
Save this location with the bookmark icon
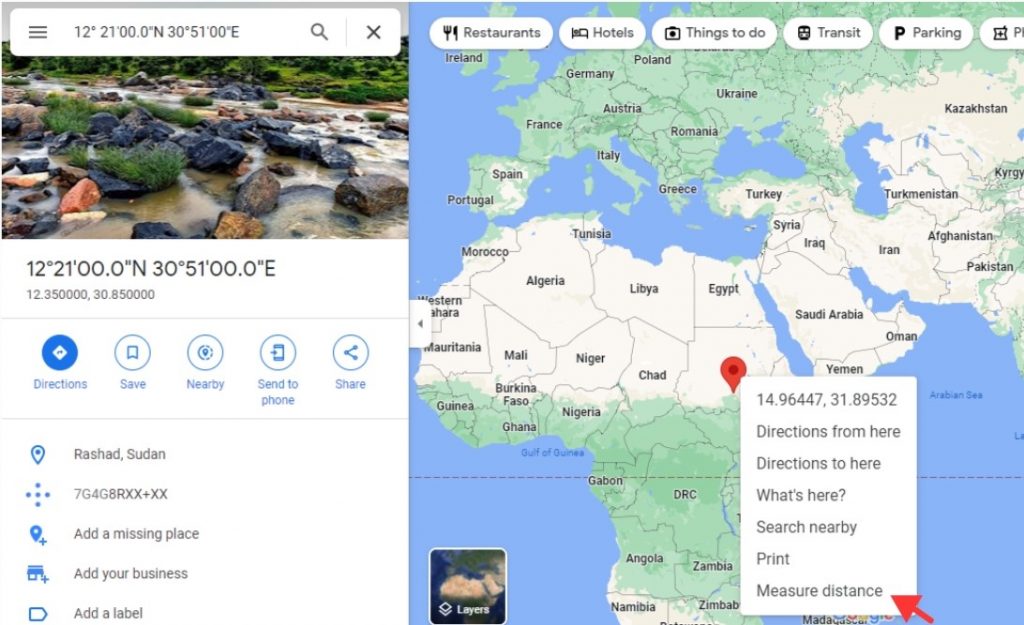coord(133,353)
